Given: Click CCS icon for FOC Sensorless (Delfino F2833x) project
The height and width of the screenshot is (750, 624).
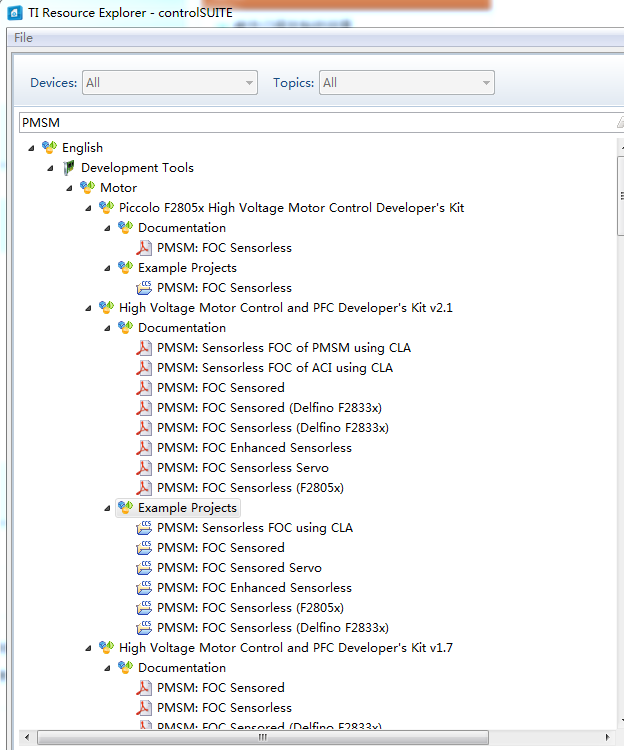Looking at the screenshot, I should [x=144, y=628].
